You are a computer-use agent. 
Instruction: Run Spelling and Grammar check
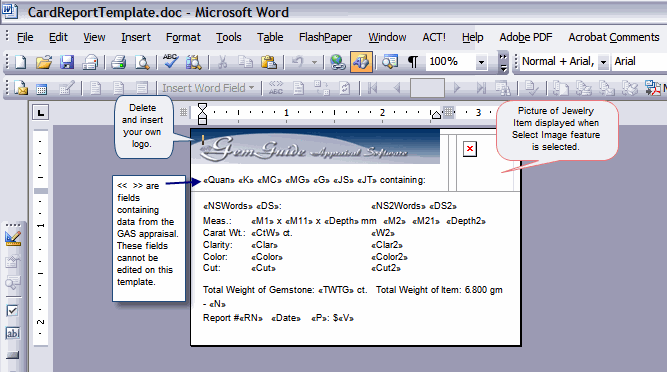(170, 62)
